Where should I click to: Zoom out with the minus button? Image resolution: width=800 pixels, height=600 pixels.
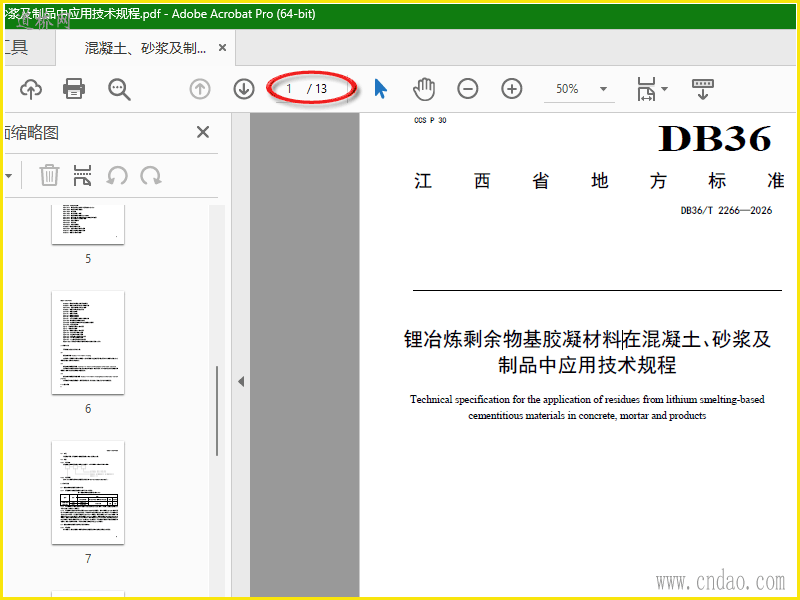pyautogui.click(x=468, y=89)
